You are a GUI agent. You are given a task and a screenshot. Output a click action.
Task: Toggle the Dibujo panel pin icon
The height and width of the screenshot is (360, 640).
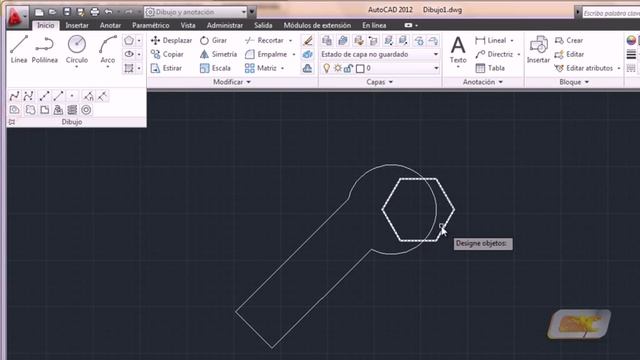pos(12,122)
